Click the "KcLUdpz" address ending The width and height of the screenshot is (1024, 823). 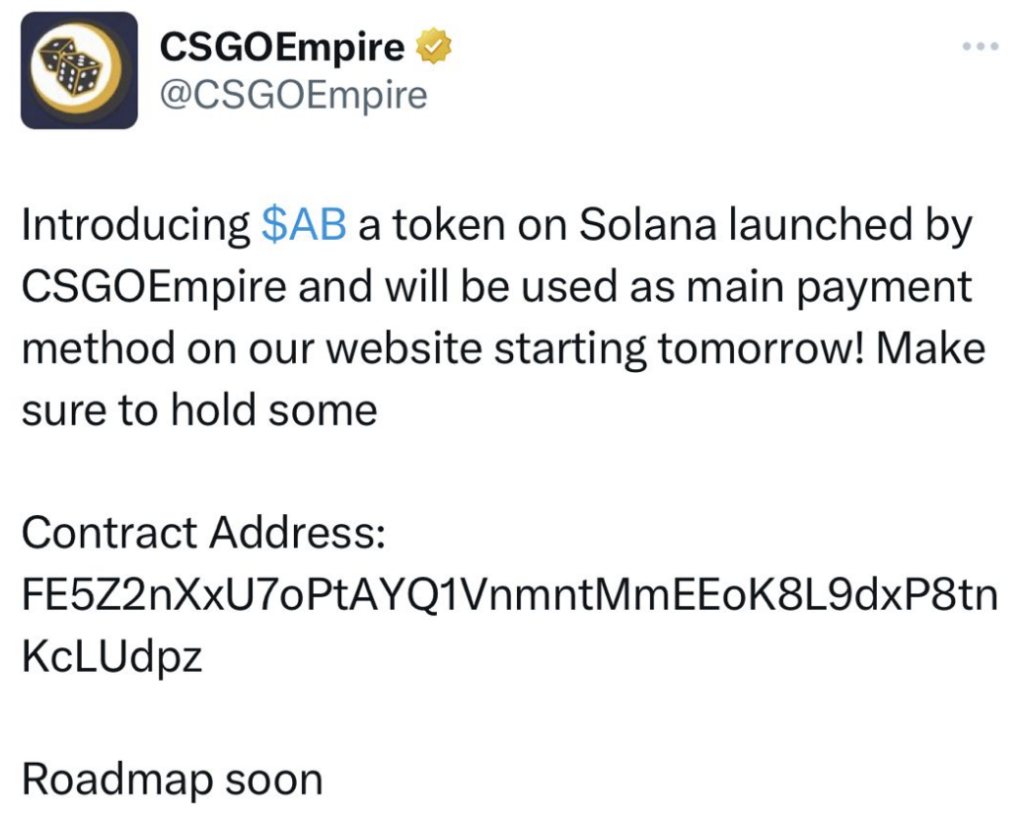(112, 658)
